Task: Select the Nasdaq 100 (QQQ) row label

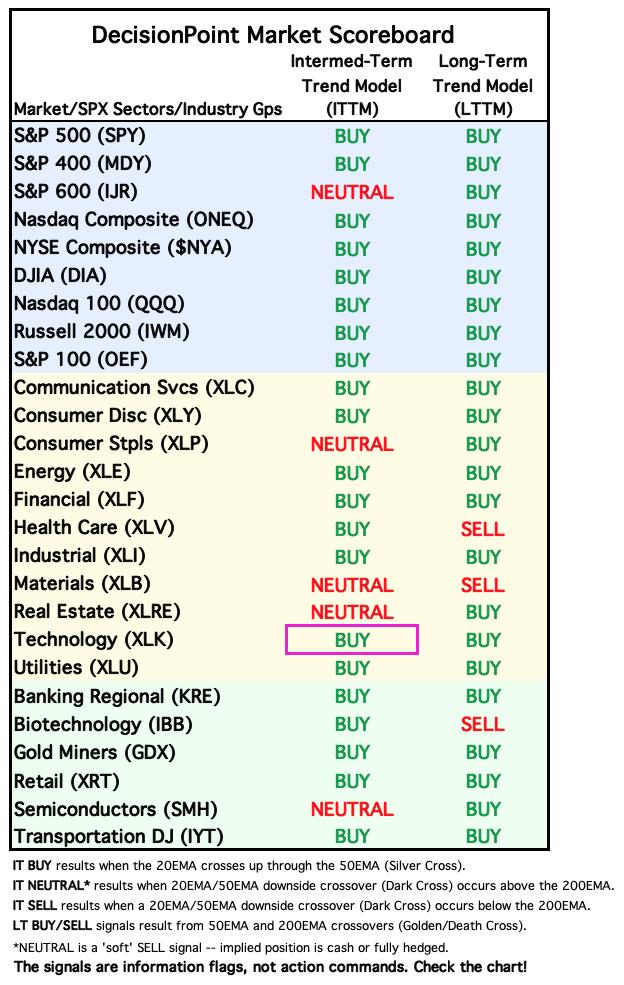Action: [x=99, y=304]
